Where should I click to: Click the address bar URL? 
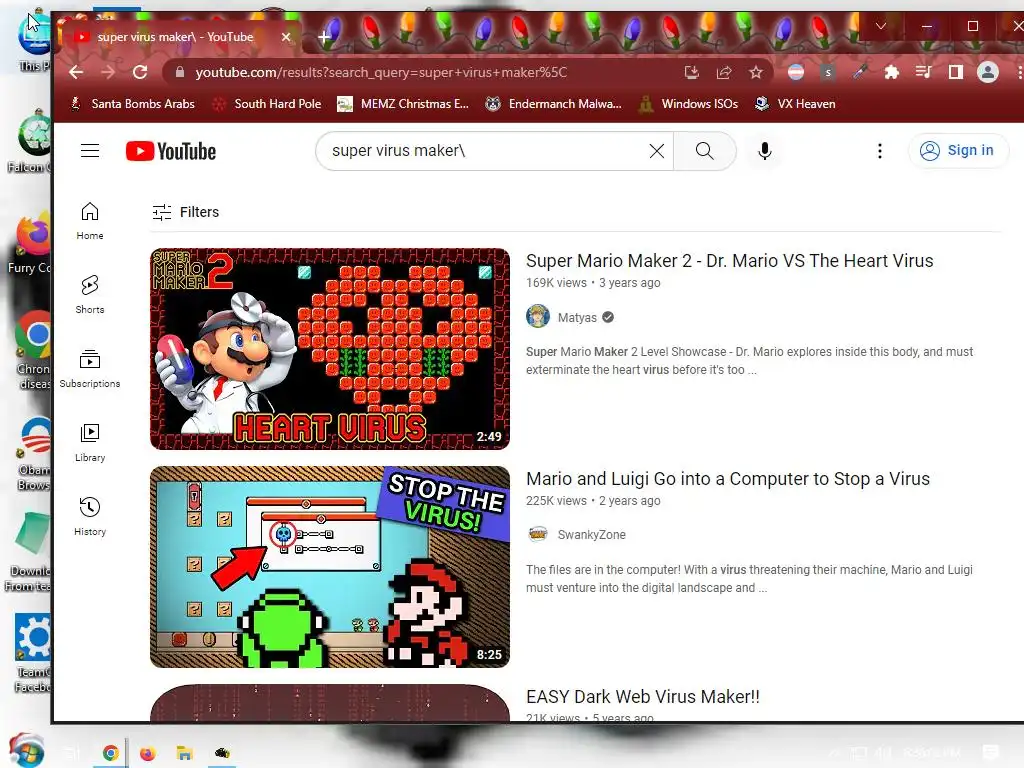coord(381,72)
